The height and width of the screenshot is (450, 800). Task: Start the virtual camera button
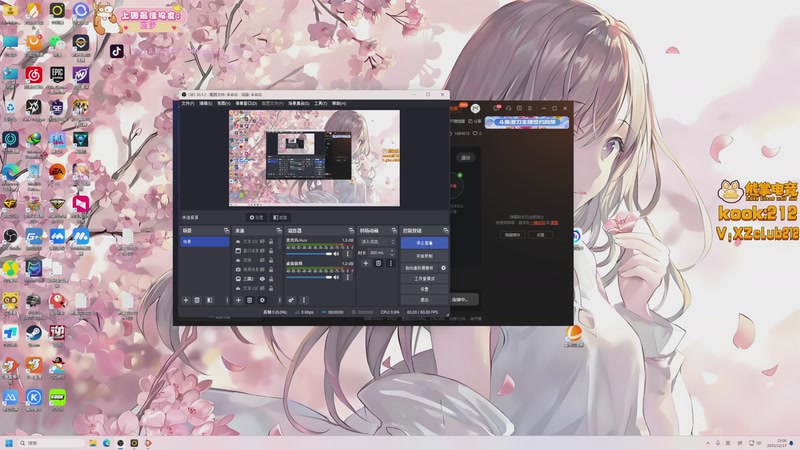pyautogui.click(x=419, y=268)
